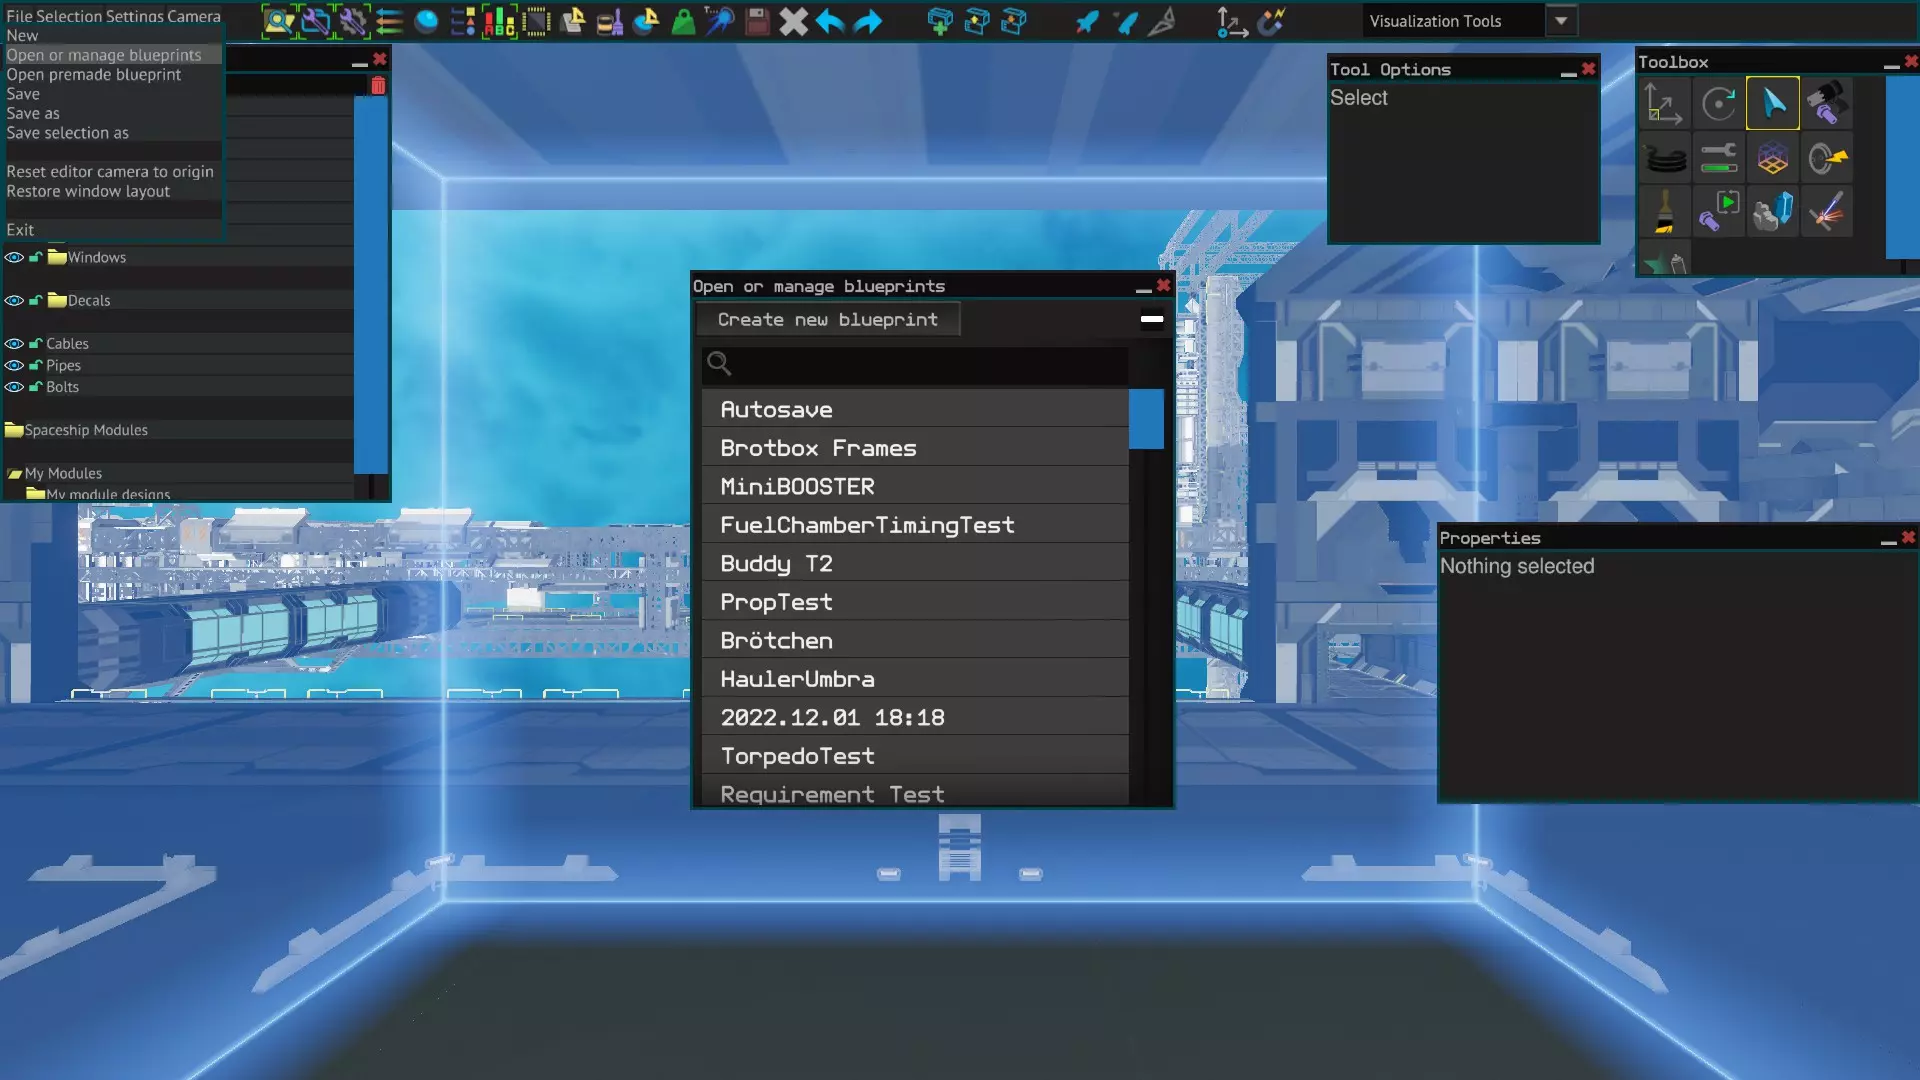Toggle visibility eye for Windows layer

pyautogui.click(x=14, y=257)
